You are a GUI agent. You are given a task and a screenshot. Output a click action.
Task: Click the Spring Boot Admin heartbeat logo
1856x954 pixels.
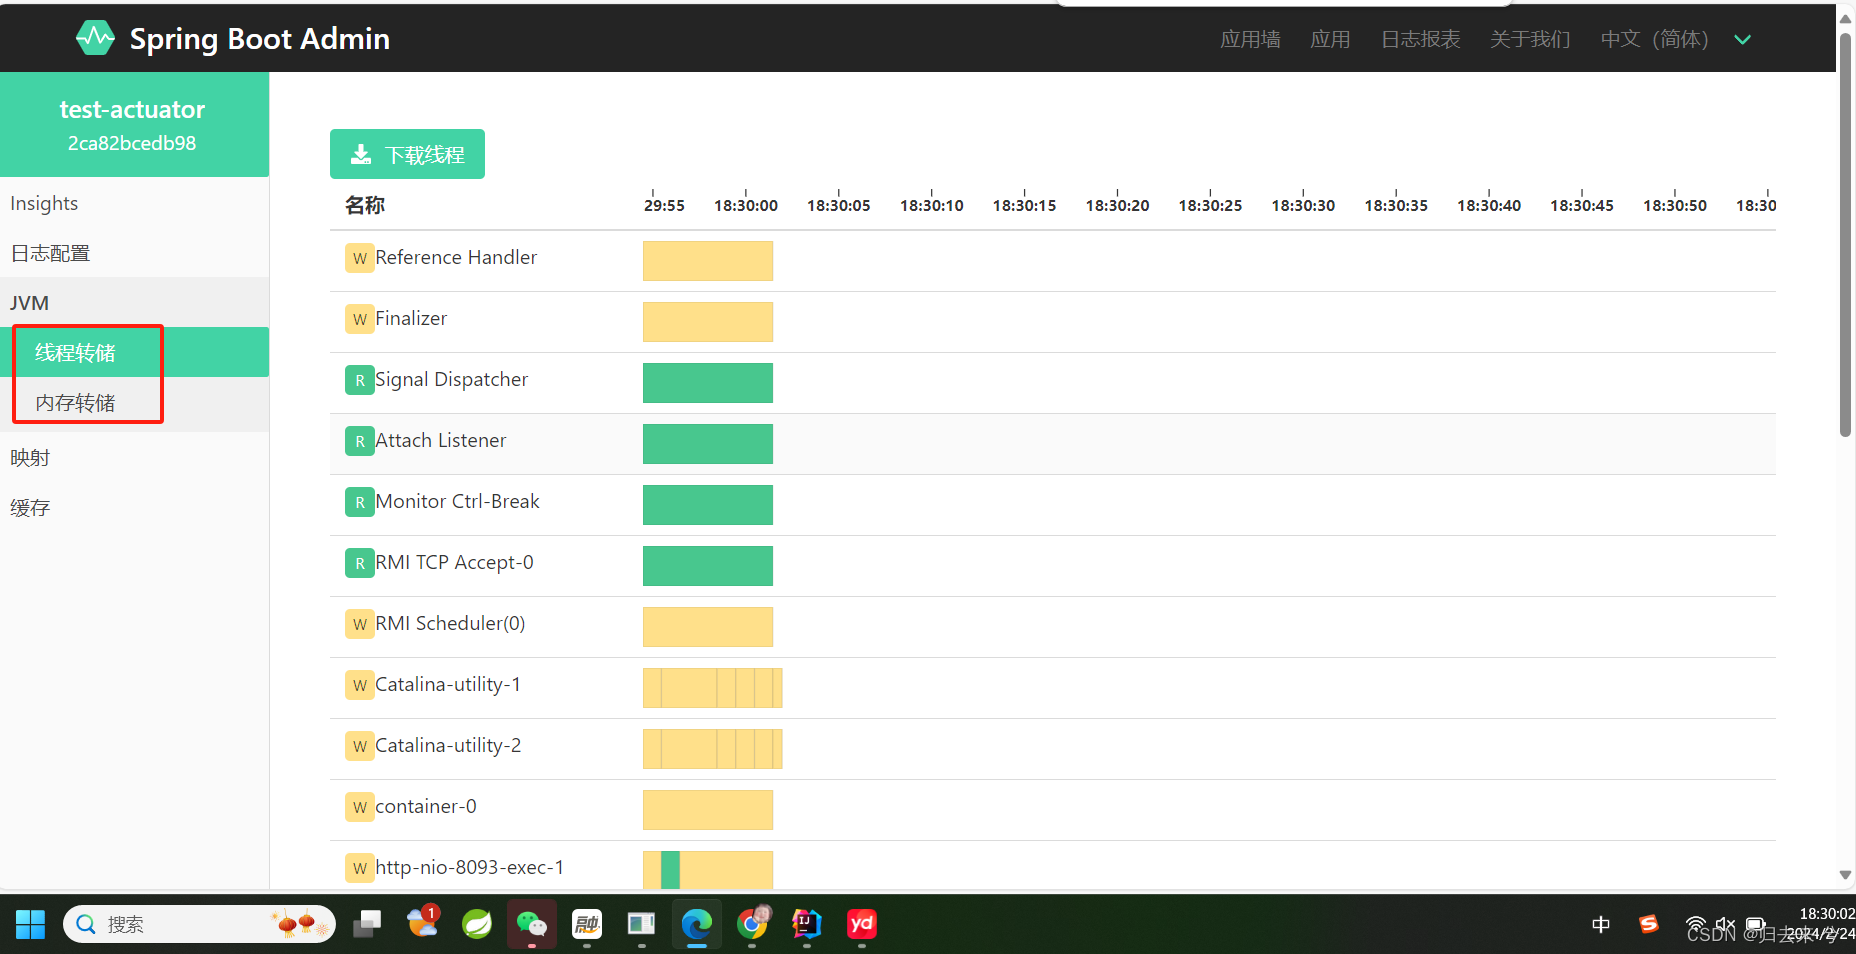tap(95, 38)
